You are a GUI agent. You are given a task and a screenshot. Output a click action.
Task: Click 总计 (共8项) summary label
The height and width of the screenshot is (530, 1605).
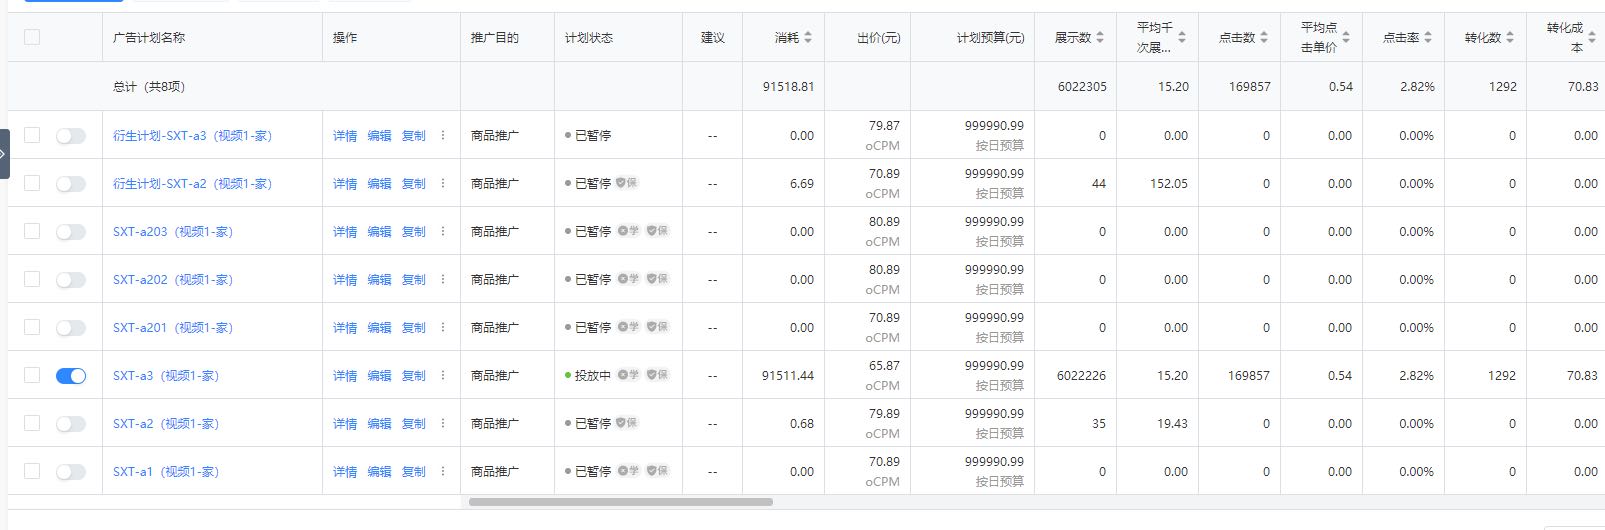click(149, 86)
